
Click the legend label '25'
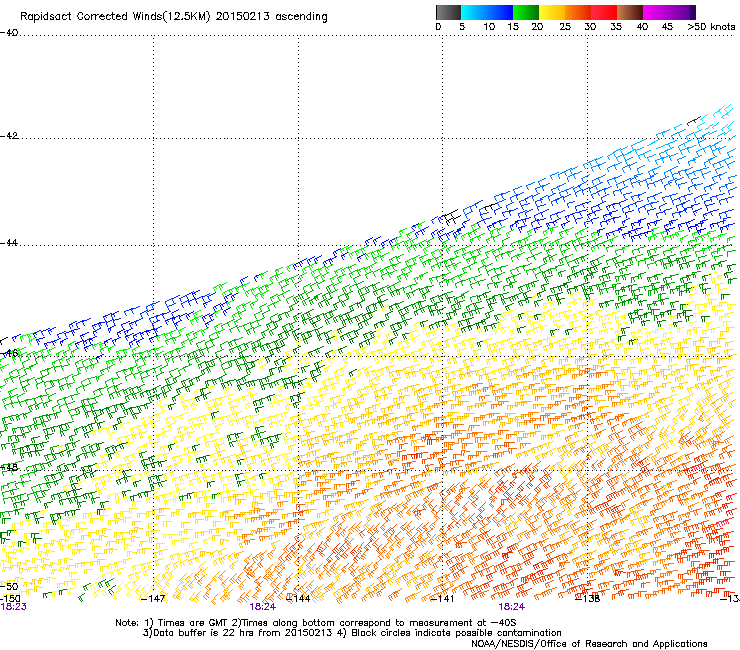pyautogui.click(x=565, y=27)
